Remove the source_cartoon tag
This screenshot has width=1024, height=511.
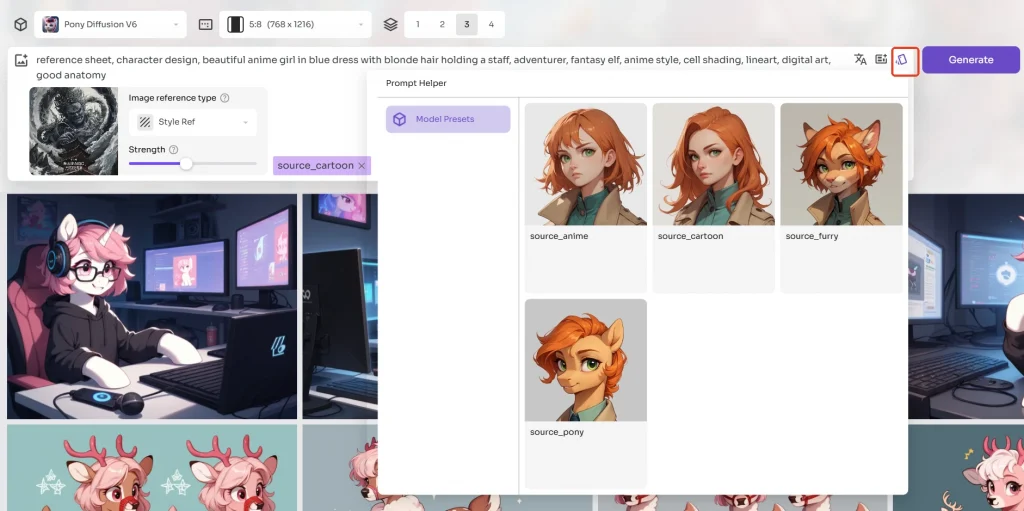point(361,166)
